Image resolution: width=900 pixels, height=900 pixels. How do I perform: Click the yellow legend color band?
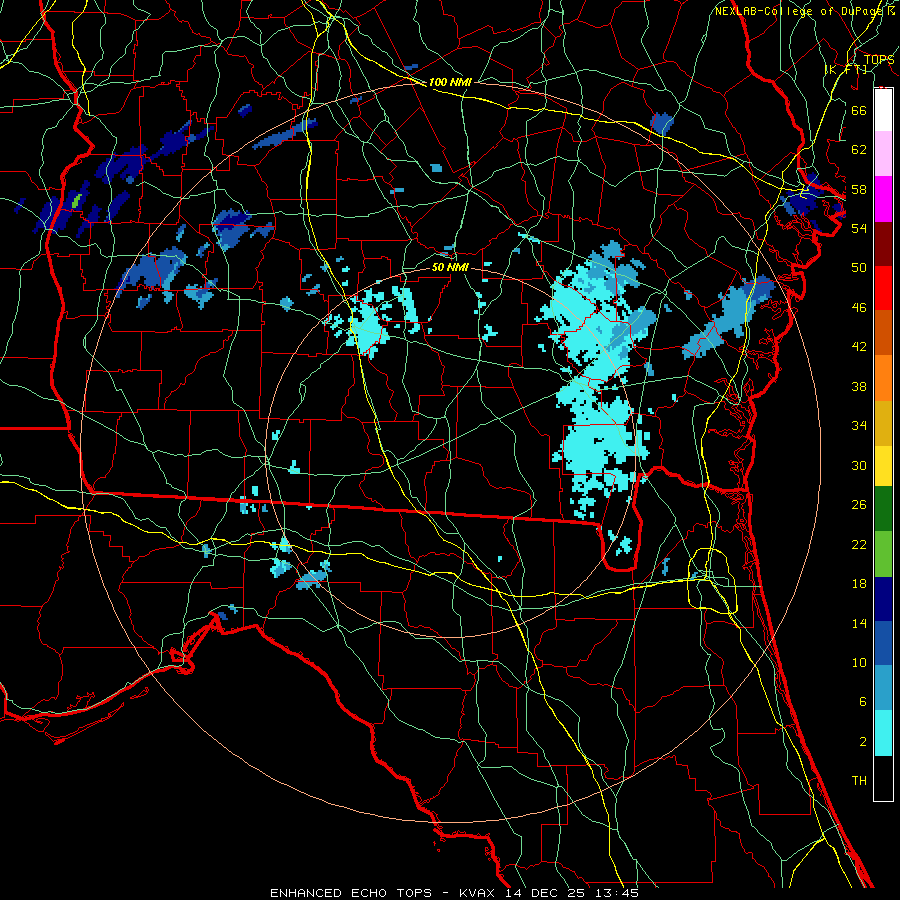click(x=883, y=465)
